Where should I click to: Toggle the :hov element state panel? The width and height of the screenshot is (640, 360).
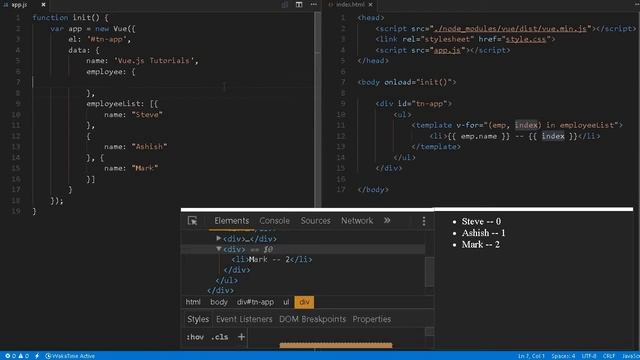pos(195,337)
